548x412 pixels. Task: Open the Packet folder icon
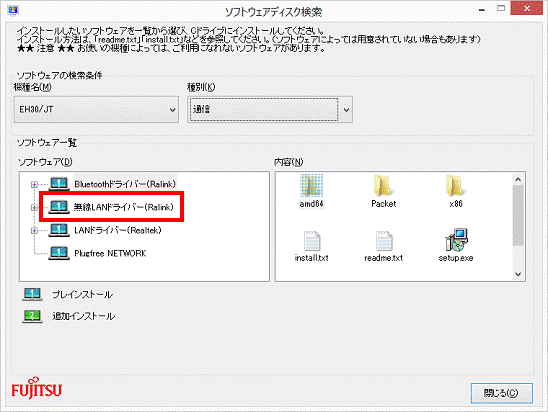click(383, 185)
